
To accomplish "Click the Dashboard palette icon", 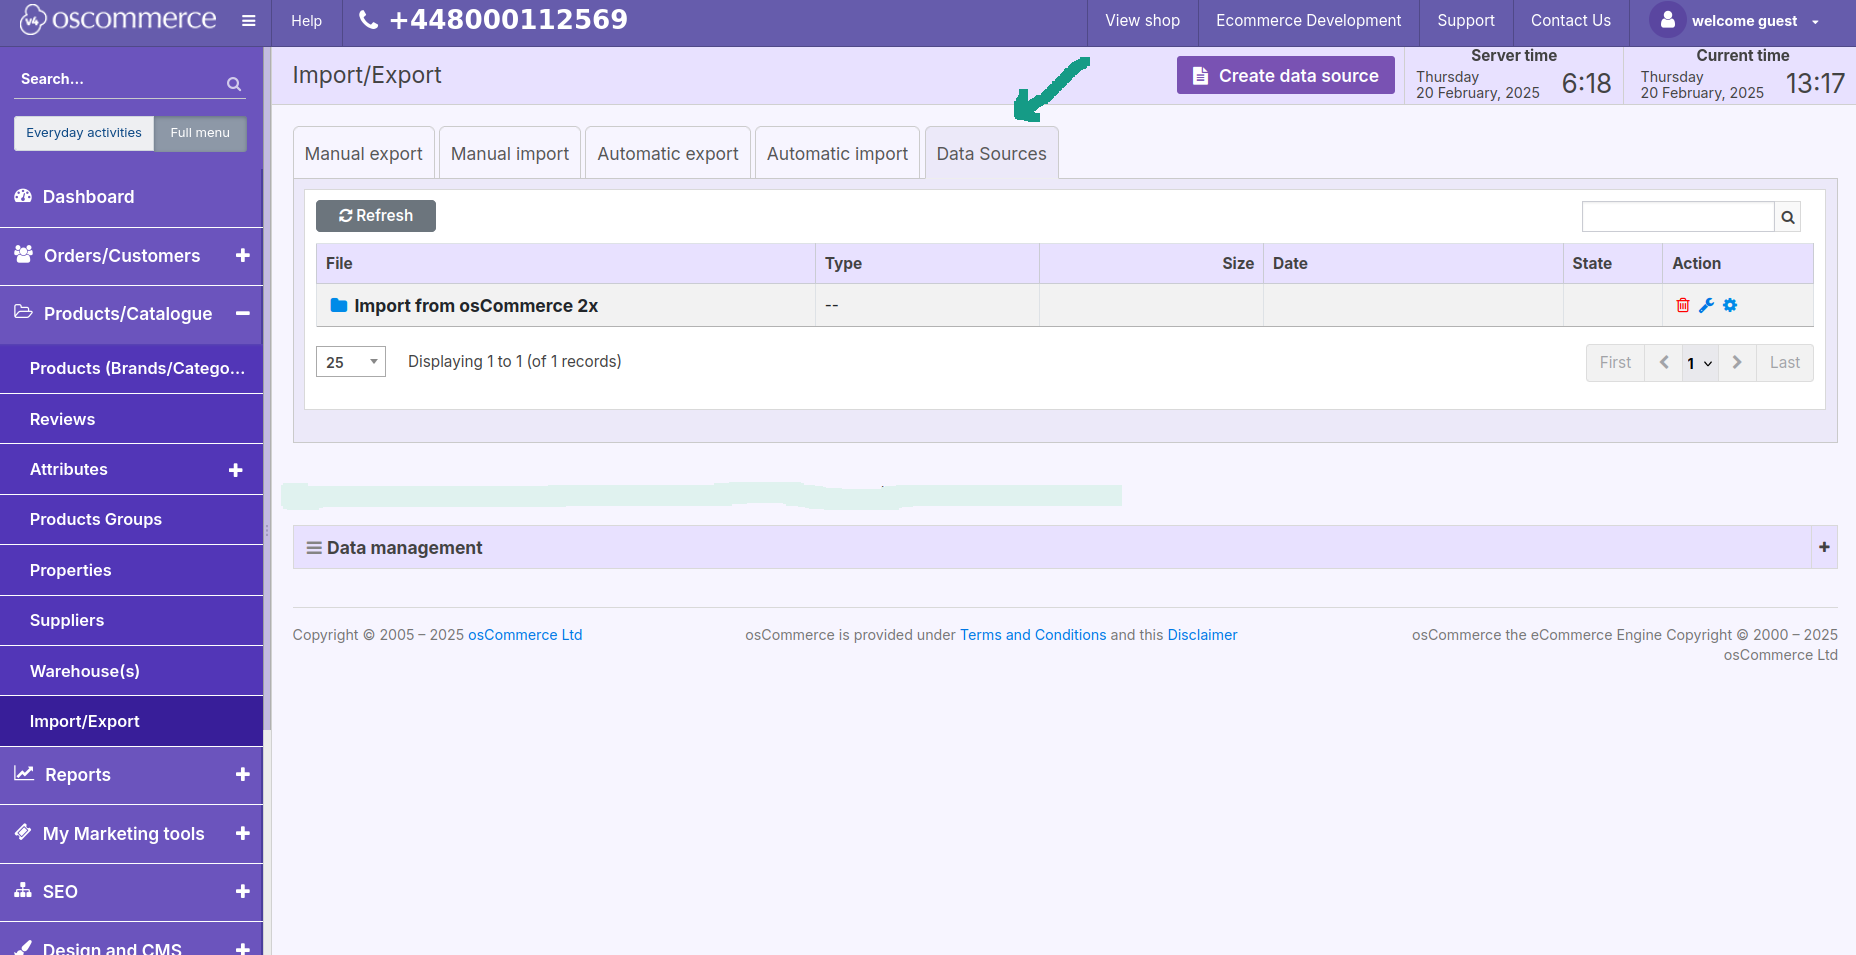I will [23, 196].
